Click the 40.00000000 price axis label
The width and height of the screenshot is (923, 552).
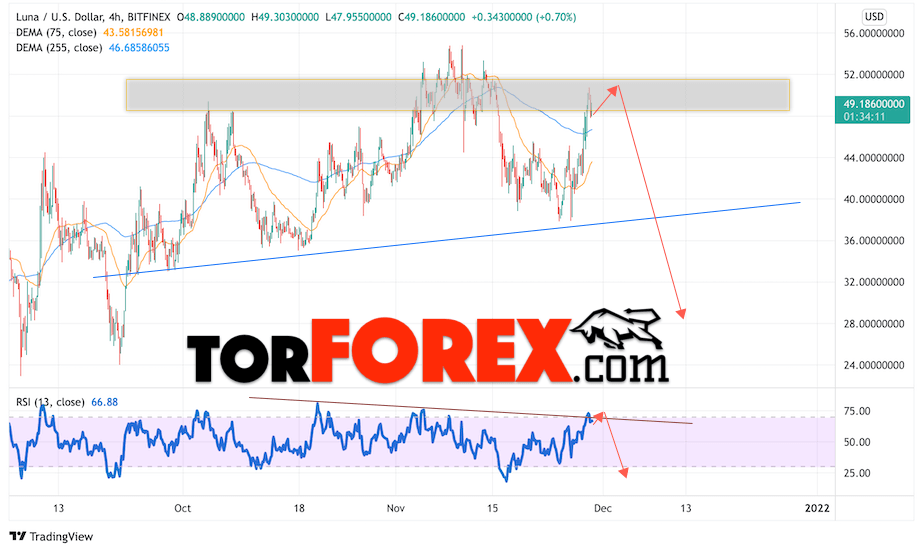874,199
